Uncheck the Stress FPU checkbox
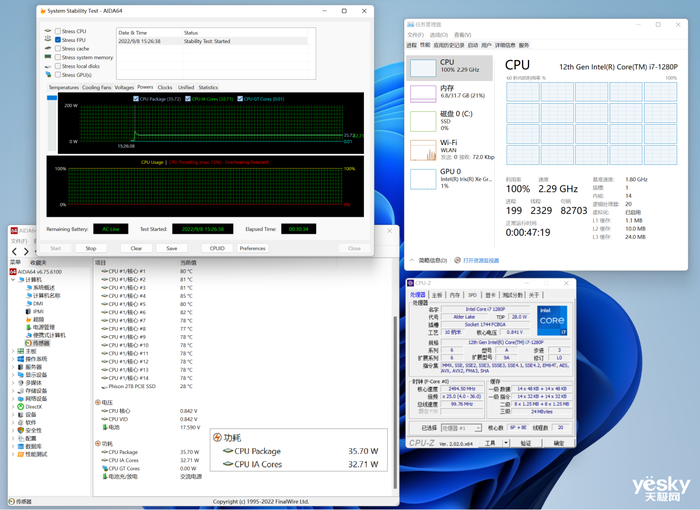Viewport: 700px width, 510px height. click(57, 40)
